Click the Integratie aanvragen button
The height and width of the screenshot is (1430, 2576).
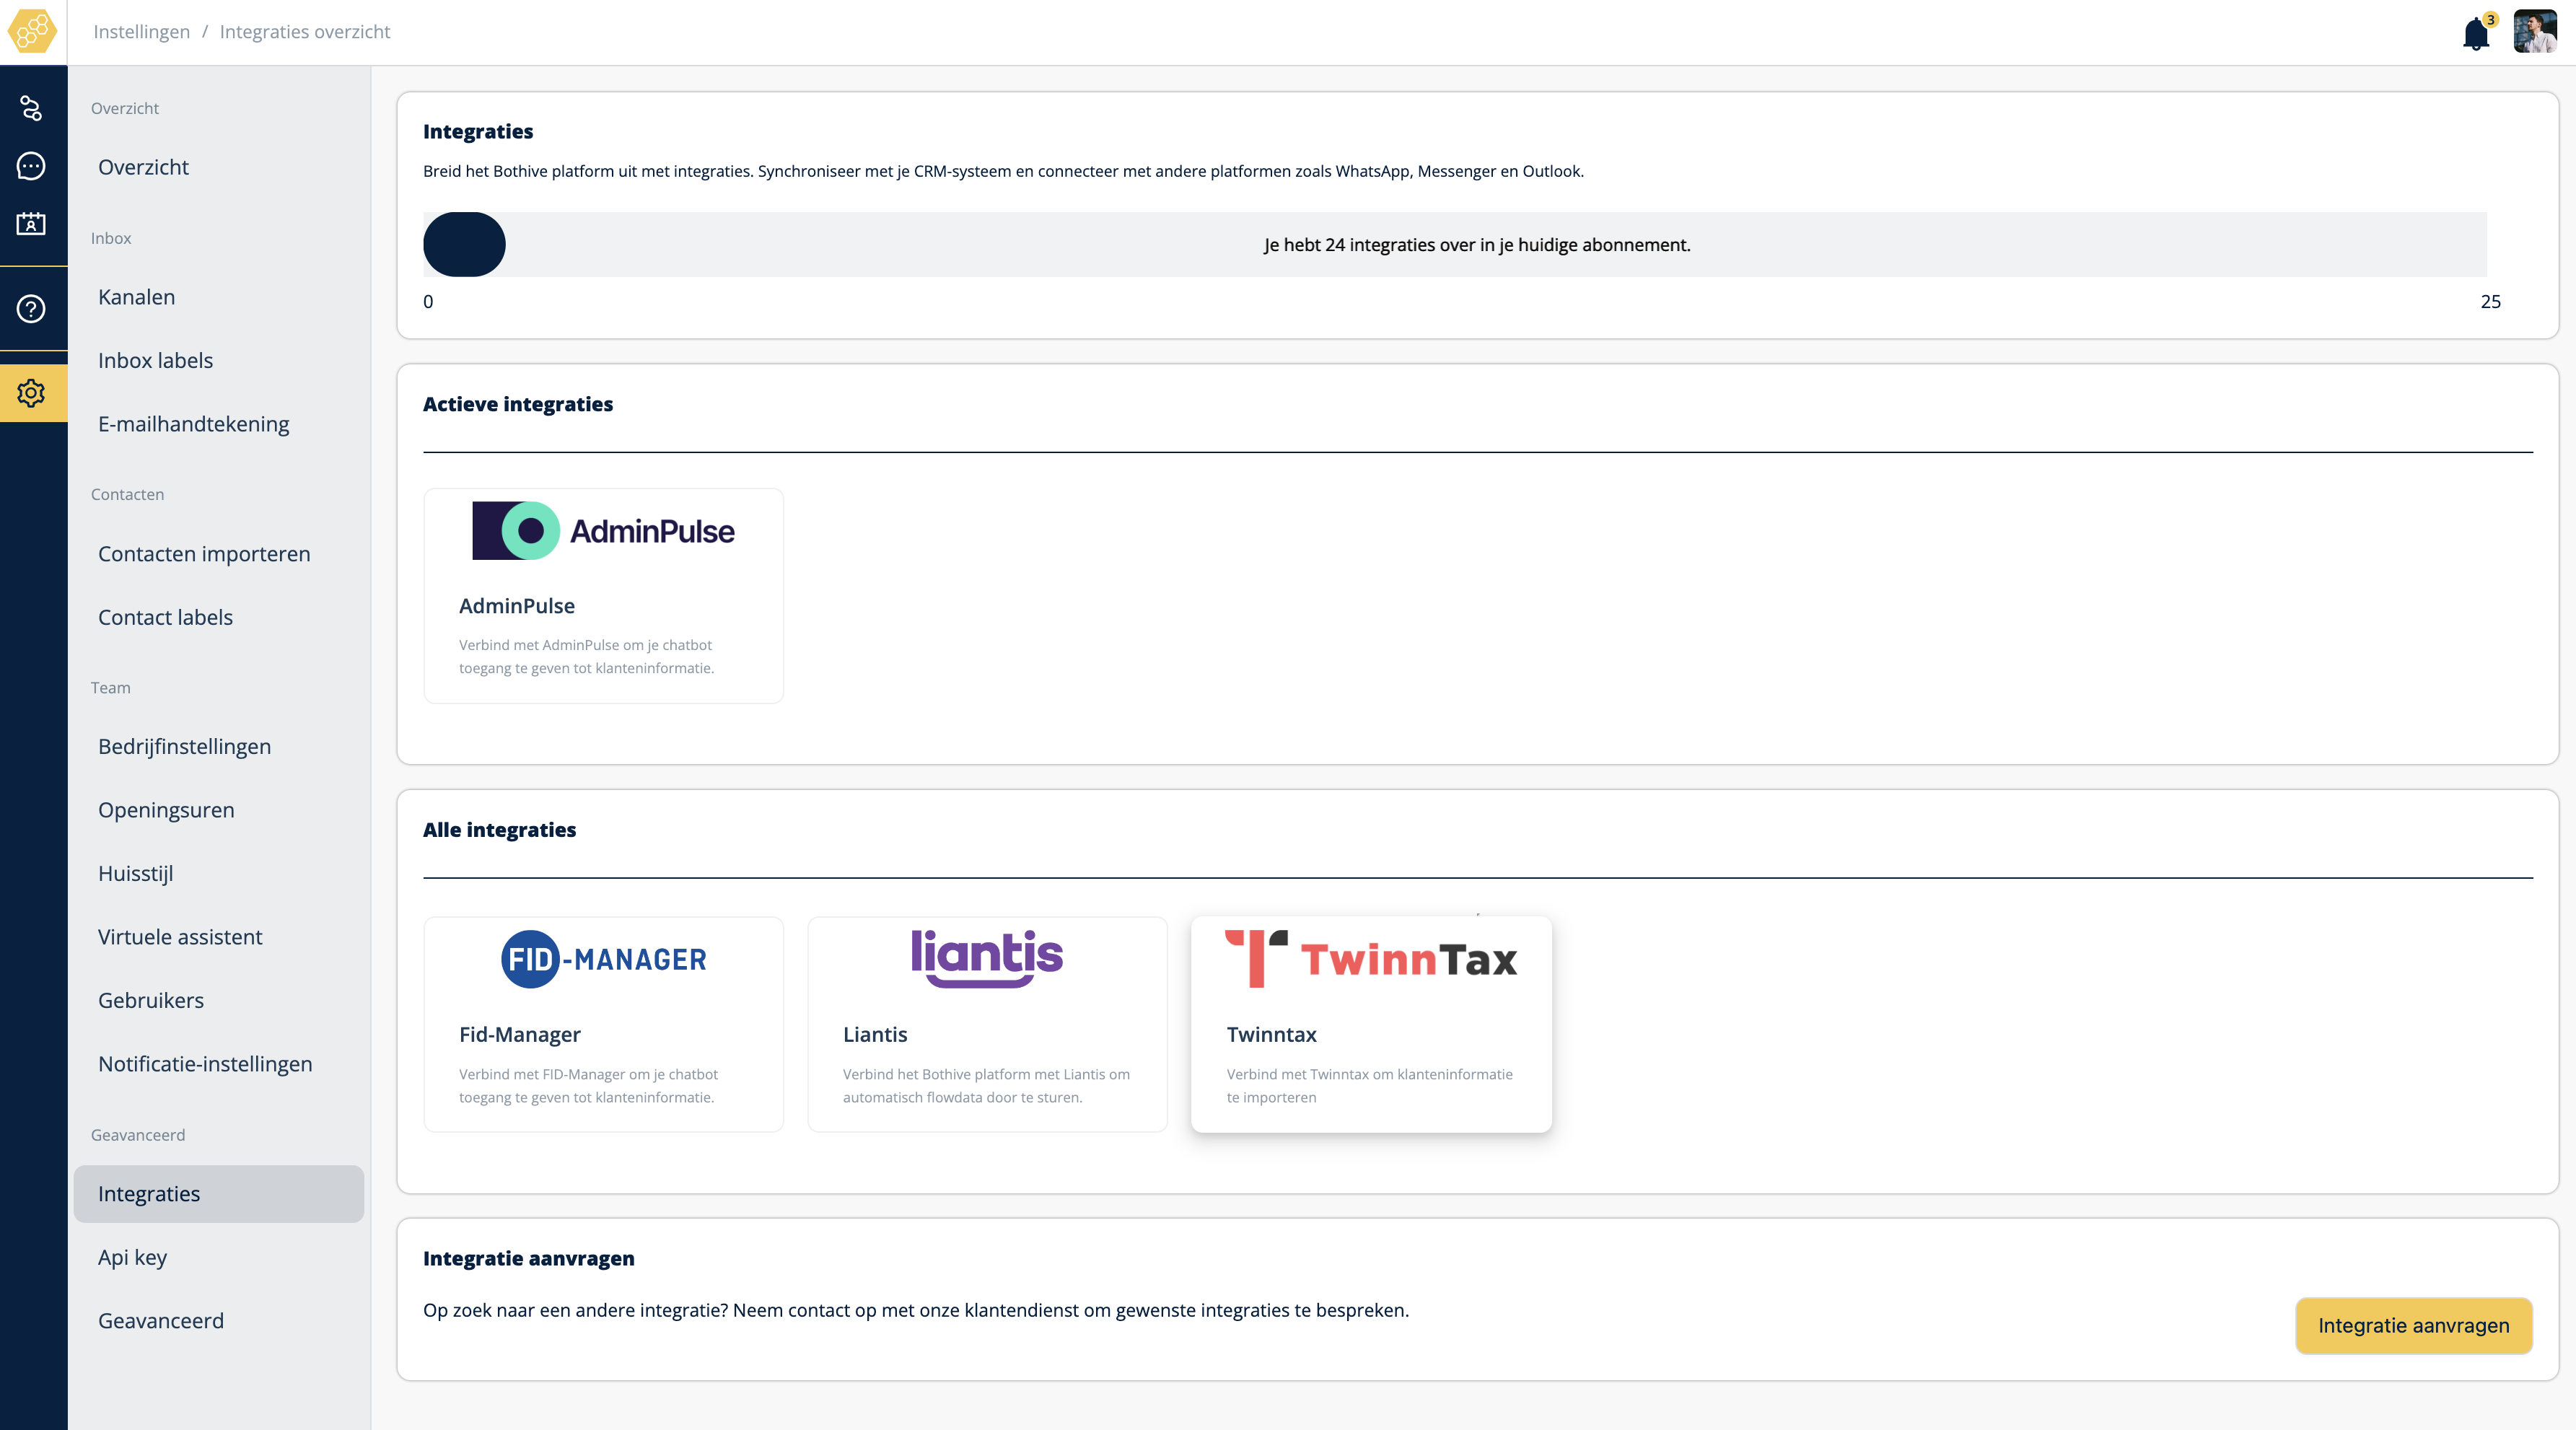[x=2413, y=1325]
